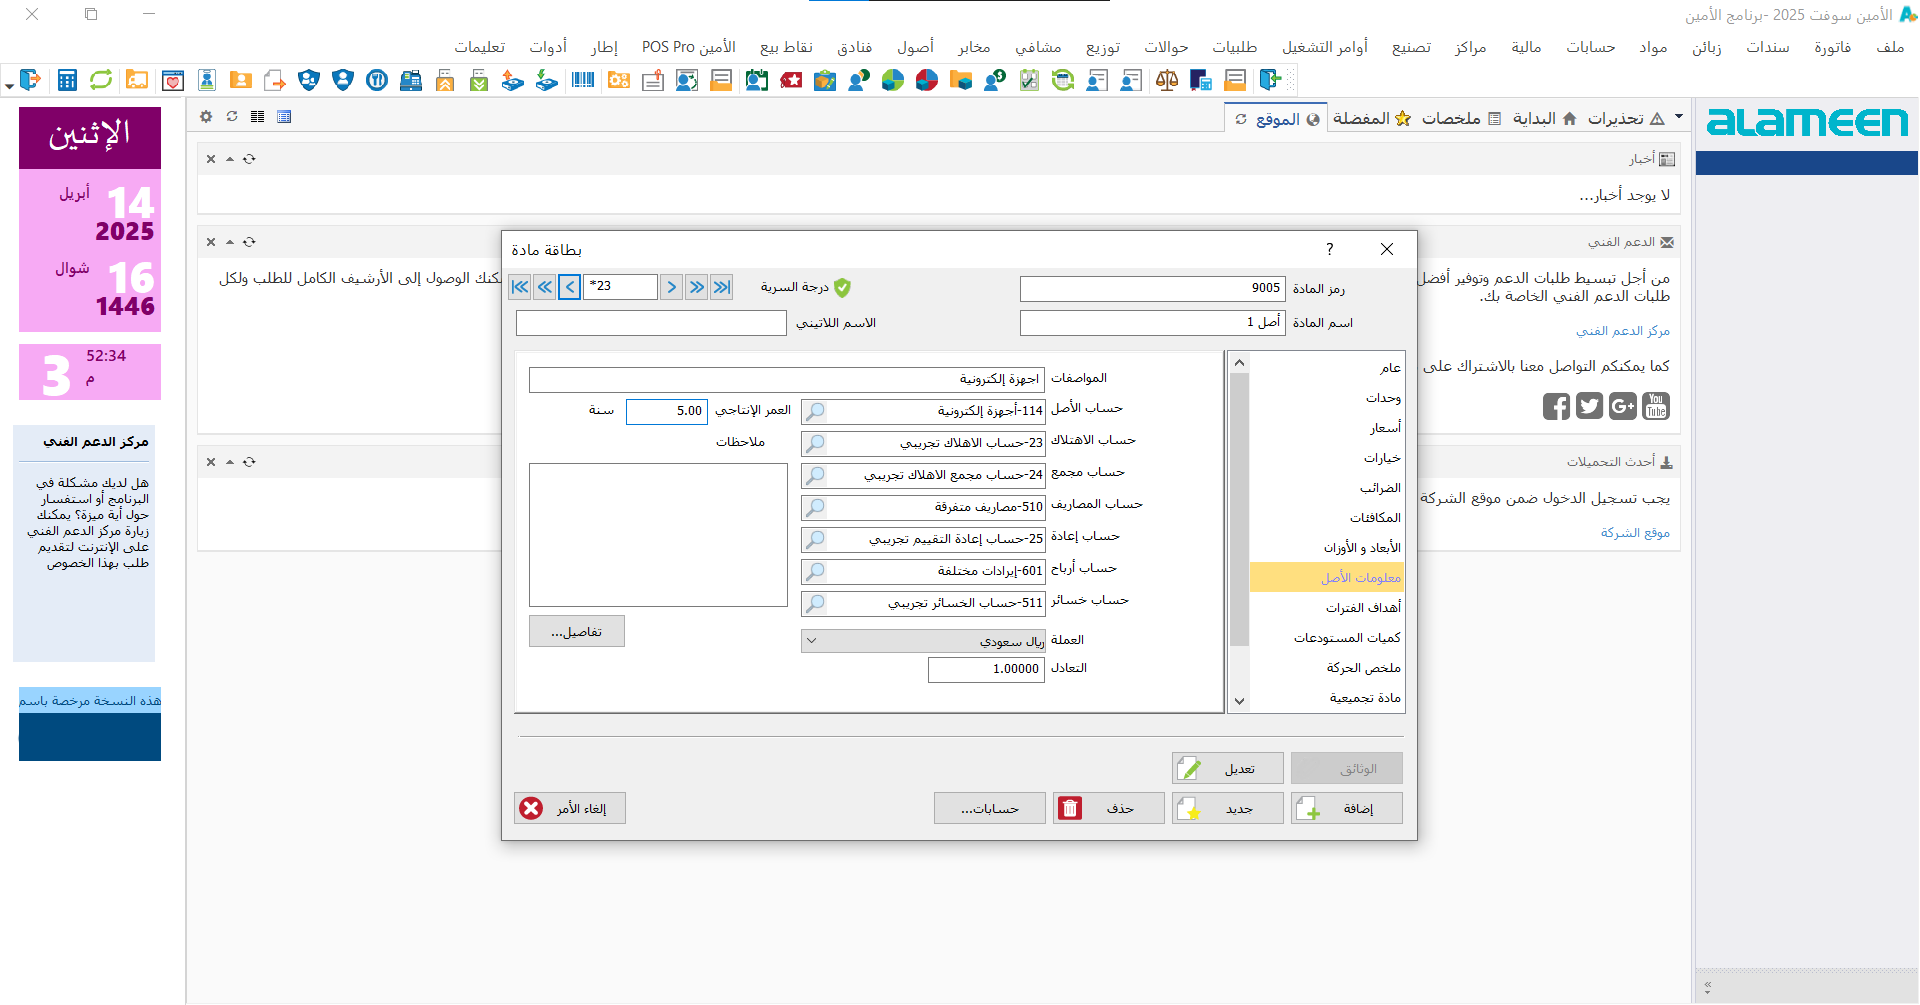
Task: Click the balance scale toolbar icon
Action: click(1166, 80)
